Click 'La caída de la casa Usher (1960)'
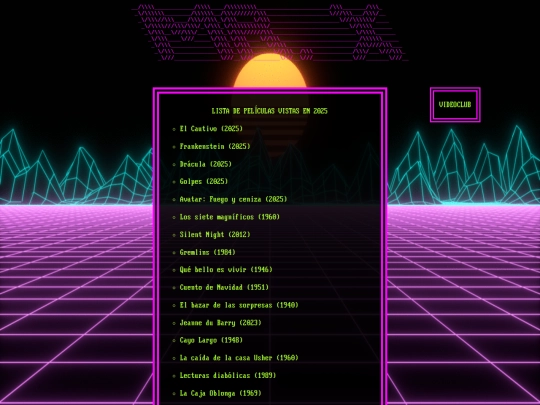Viewport: 540px width, 405px height. (x=239, y=358)
